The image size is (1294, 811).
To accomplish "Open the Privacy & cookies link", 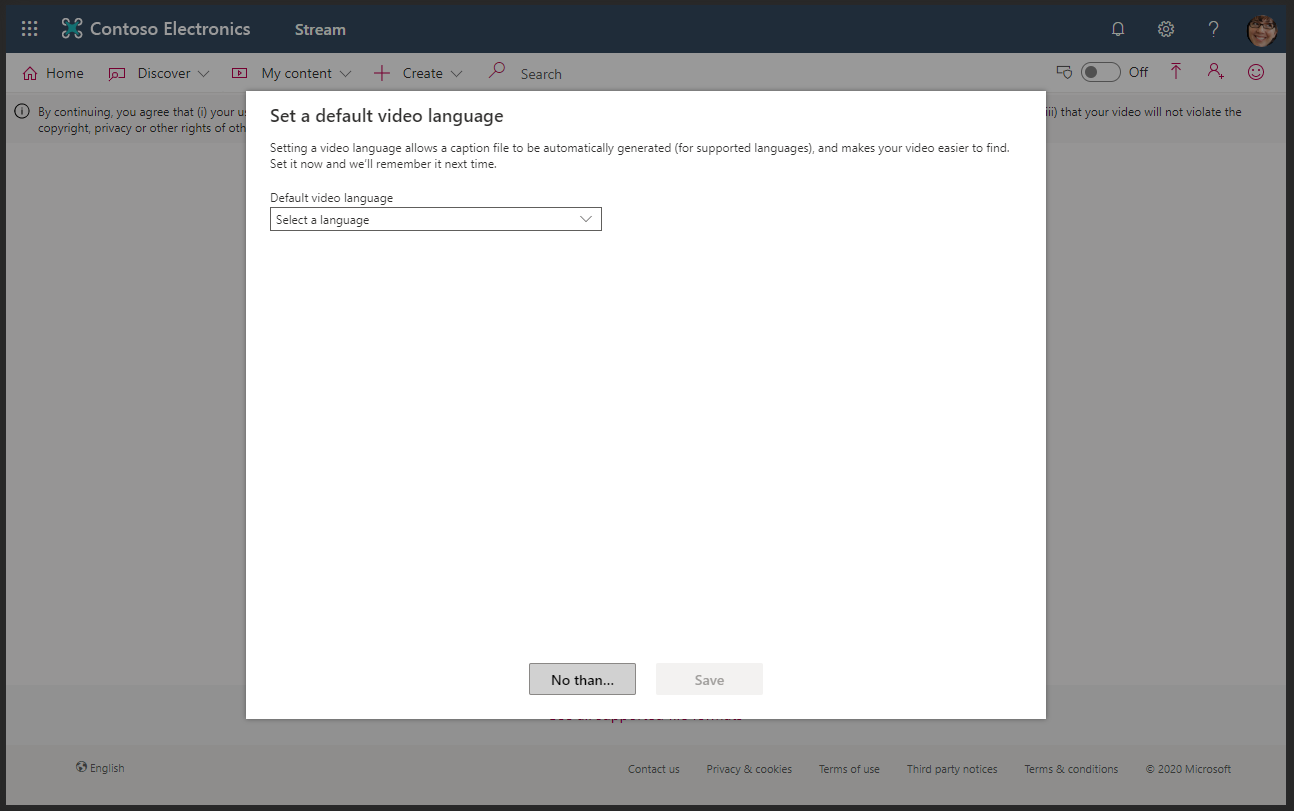I will [x=749, y=769].
